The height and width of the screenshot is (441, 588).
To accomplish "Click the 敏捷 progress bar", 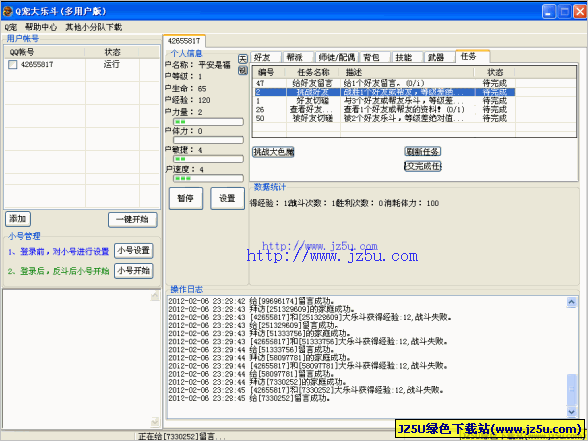I will point(208,159).
